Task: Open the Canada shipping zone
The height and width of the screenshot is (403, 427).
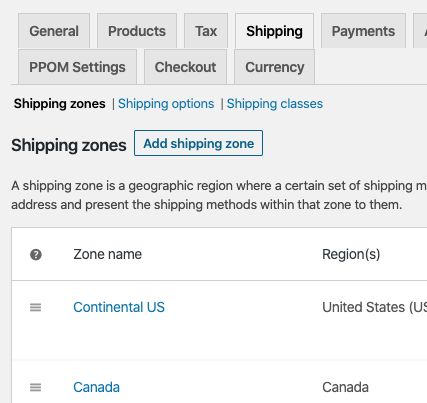Action: coord(96,387)
